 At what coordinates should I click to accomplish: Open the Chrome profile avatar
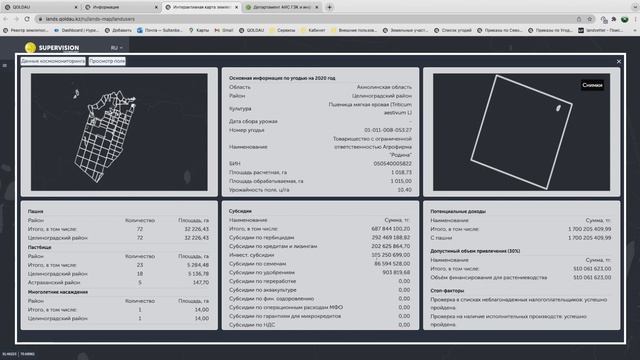coord(624,19)
